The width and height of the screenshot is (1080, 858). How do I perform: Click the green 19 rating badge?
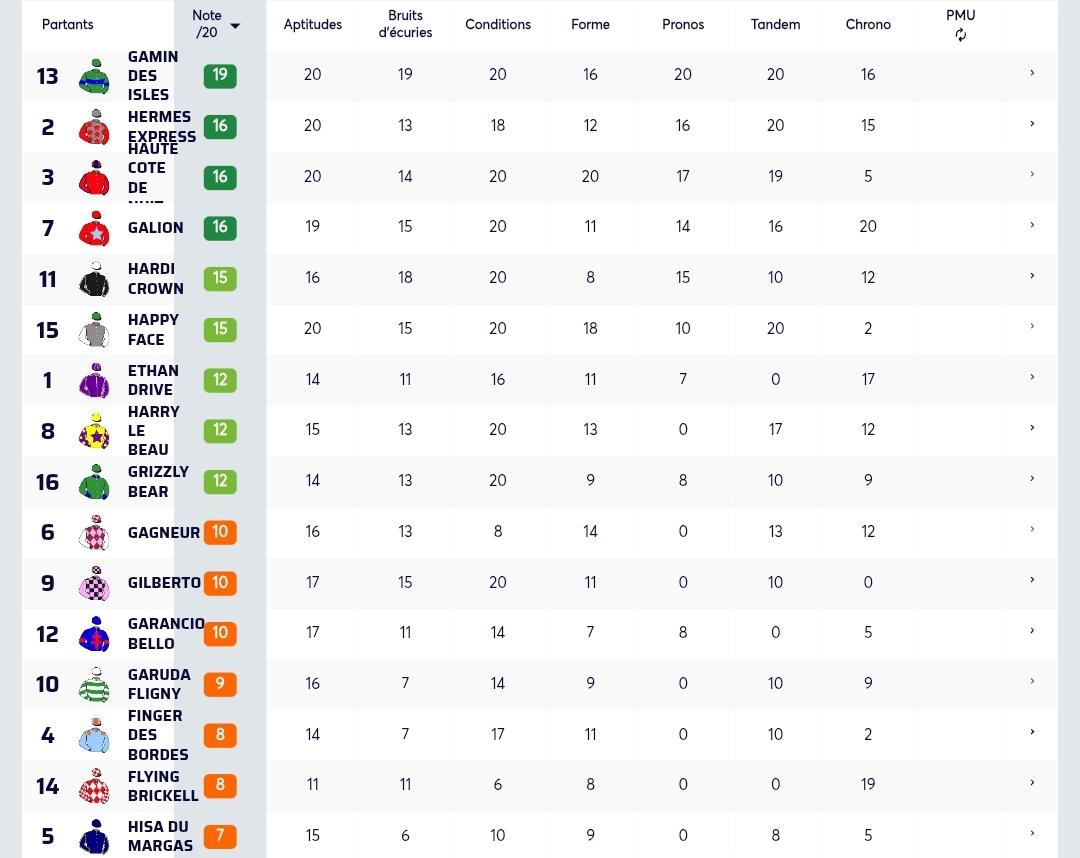coord(220,76)
